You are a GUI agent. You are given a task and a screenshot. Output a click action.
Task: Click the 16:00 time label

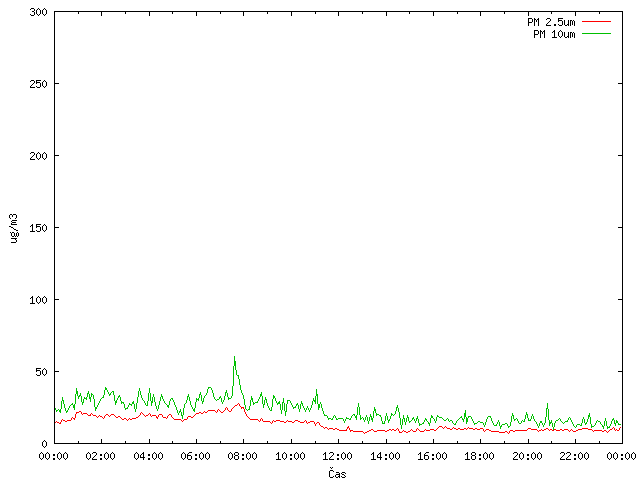coord(432,456)
